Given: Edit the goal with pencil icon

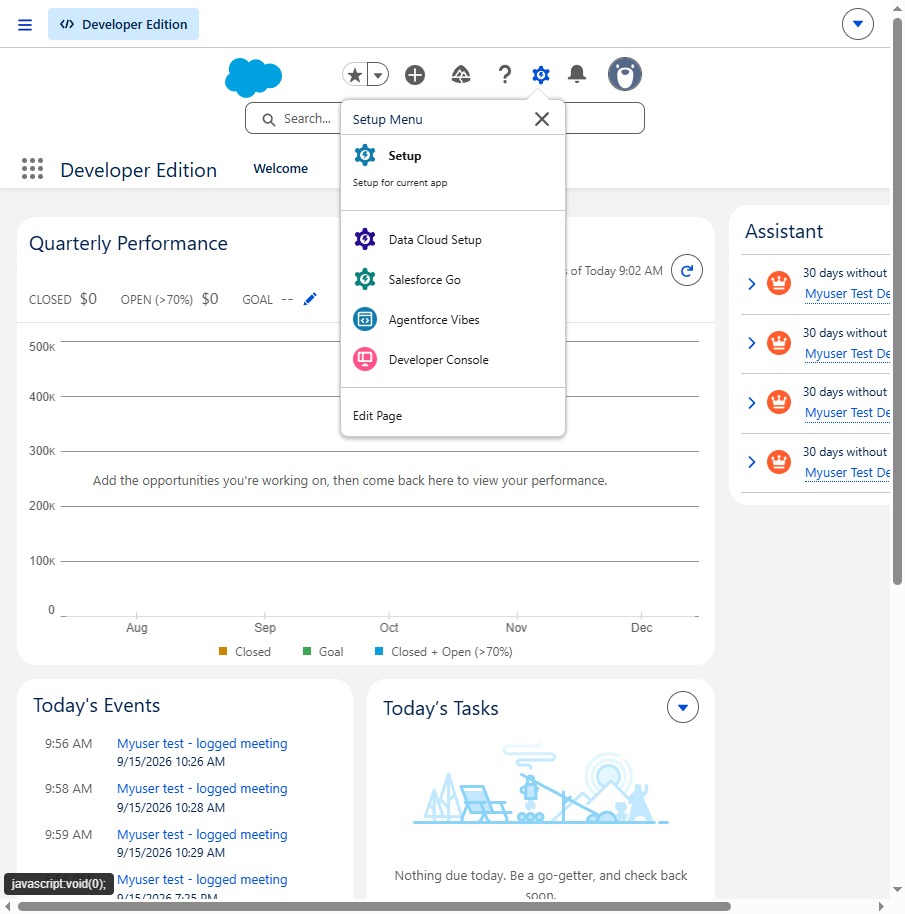Looking at the screenshot, I should coord(310,299).
